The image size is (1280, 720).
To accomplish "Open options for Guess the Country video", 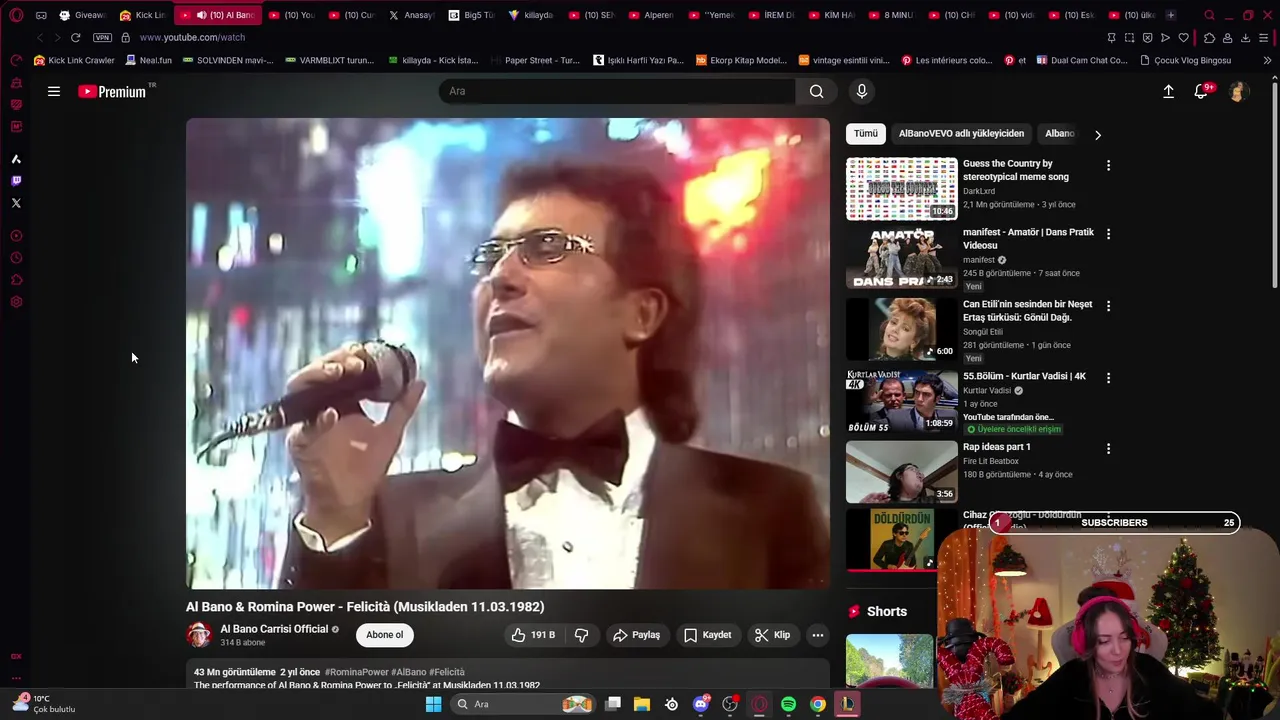I will (1108, 165).
